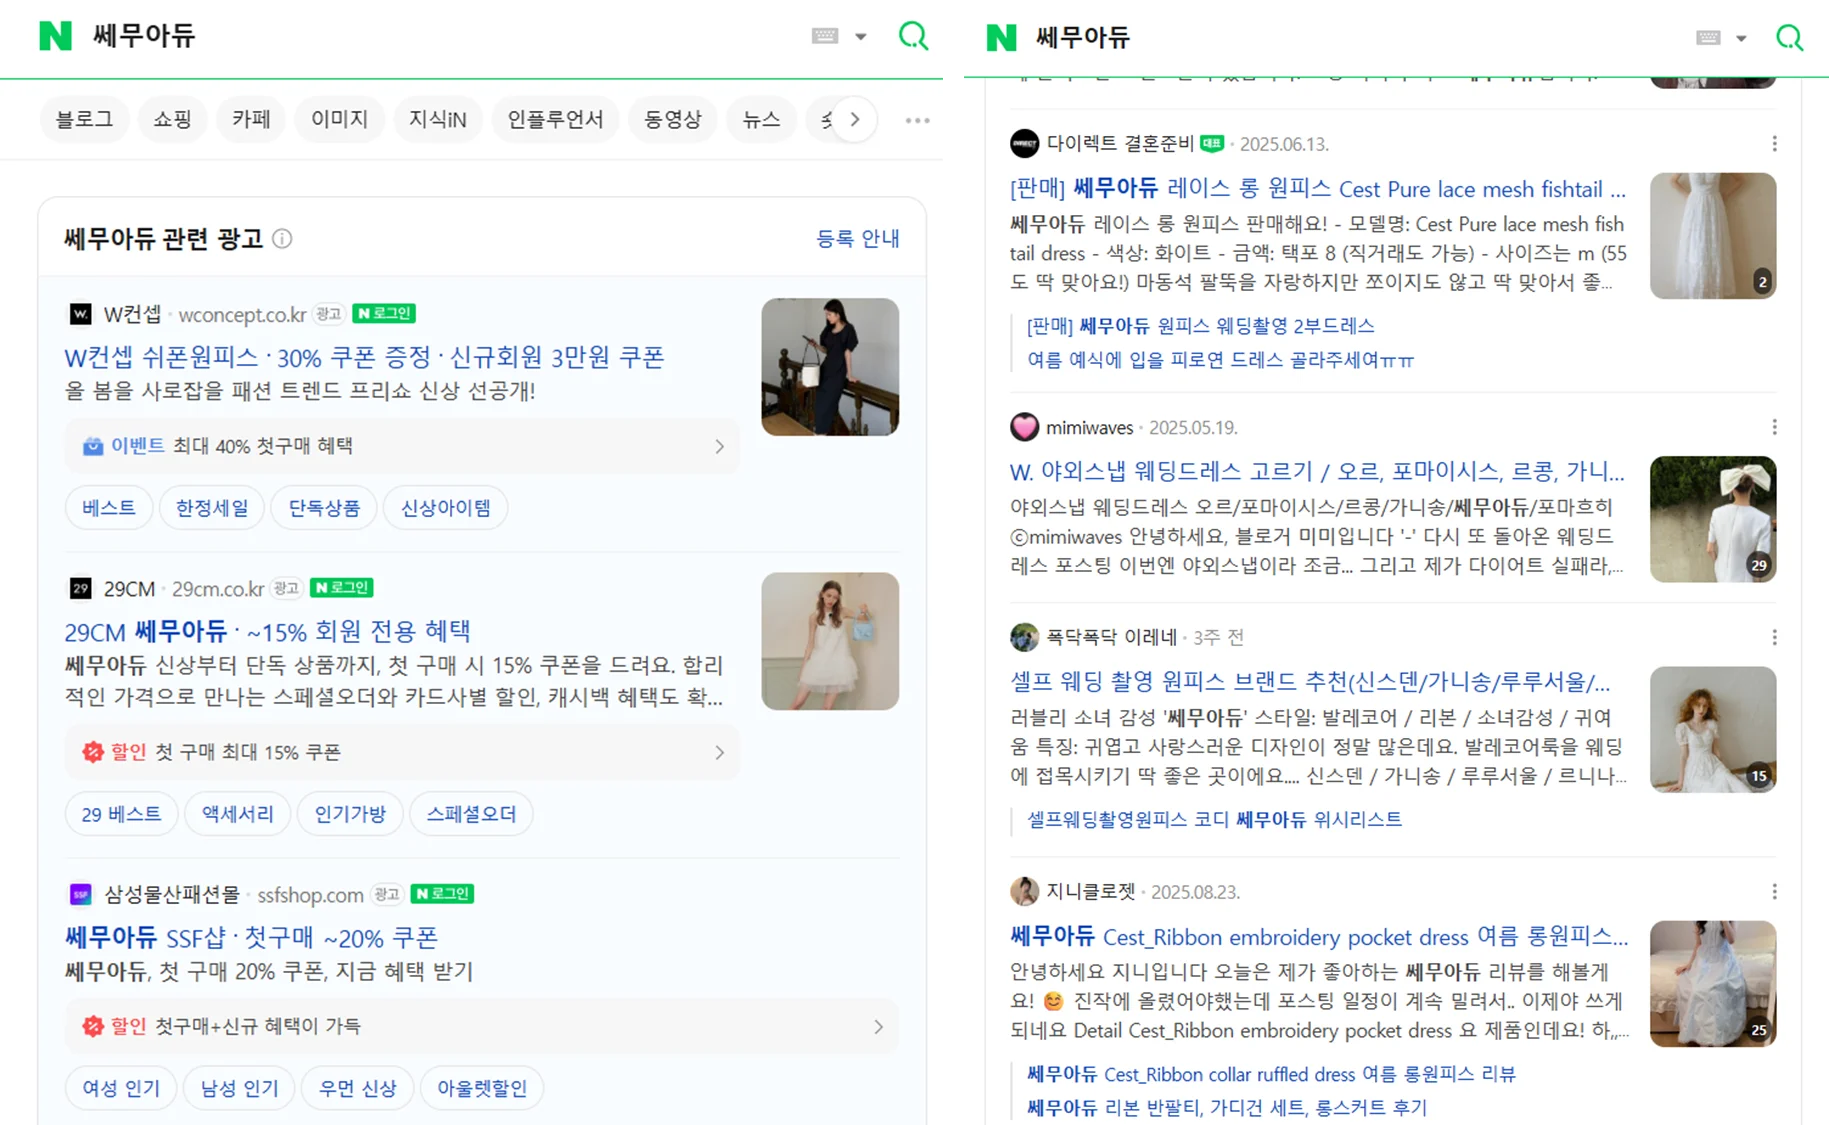
Task: Expand the 최대 40% 첫구매 혜택 event row
Action: pyautogui.click(x=718, y=446)
